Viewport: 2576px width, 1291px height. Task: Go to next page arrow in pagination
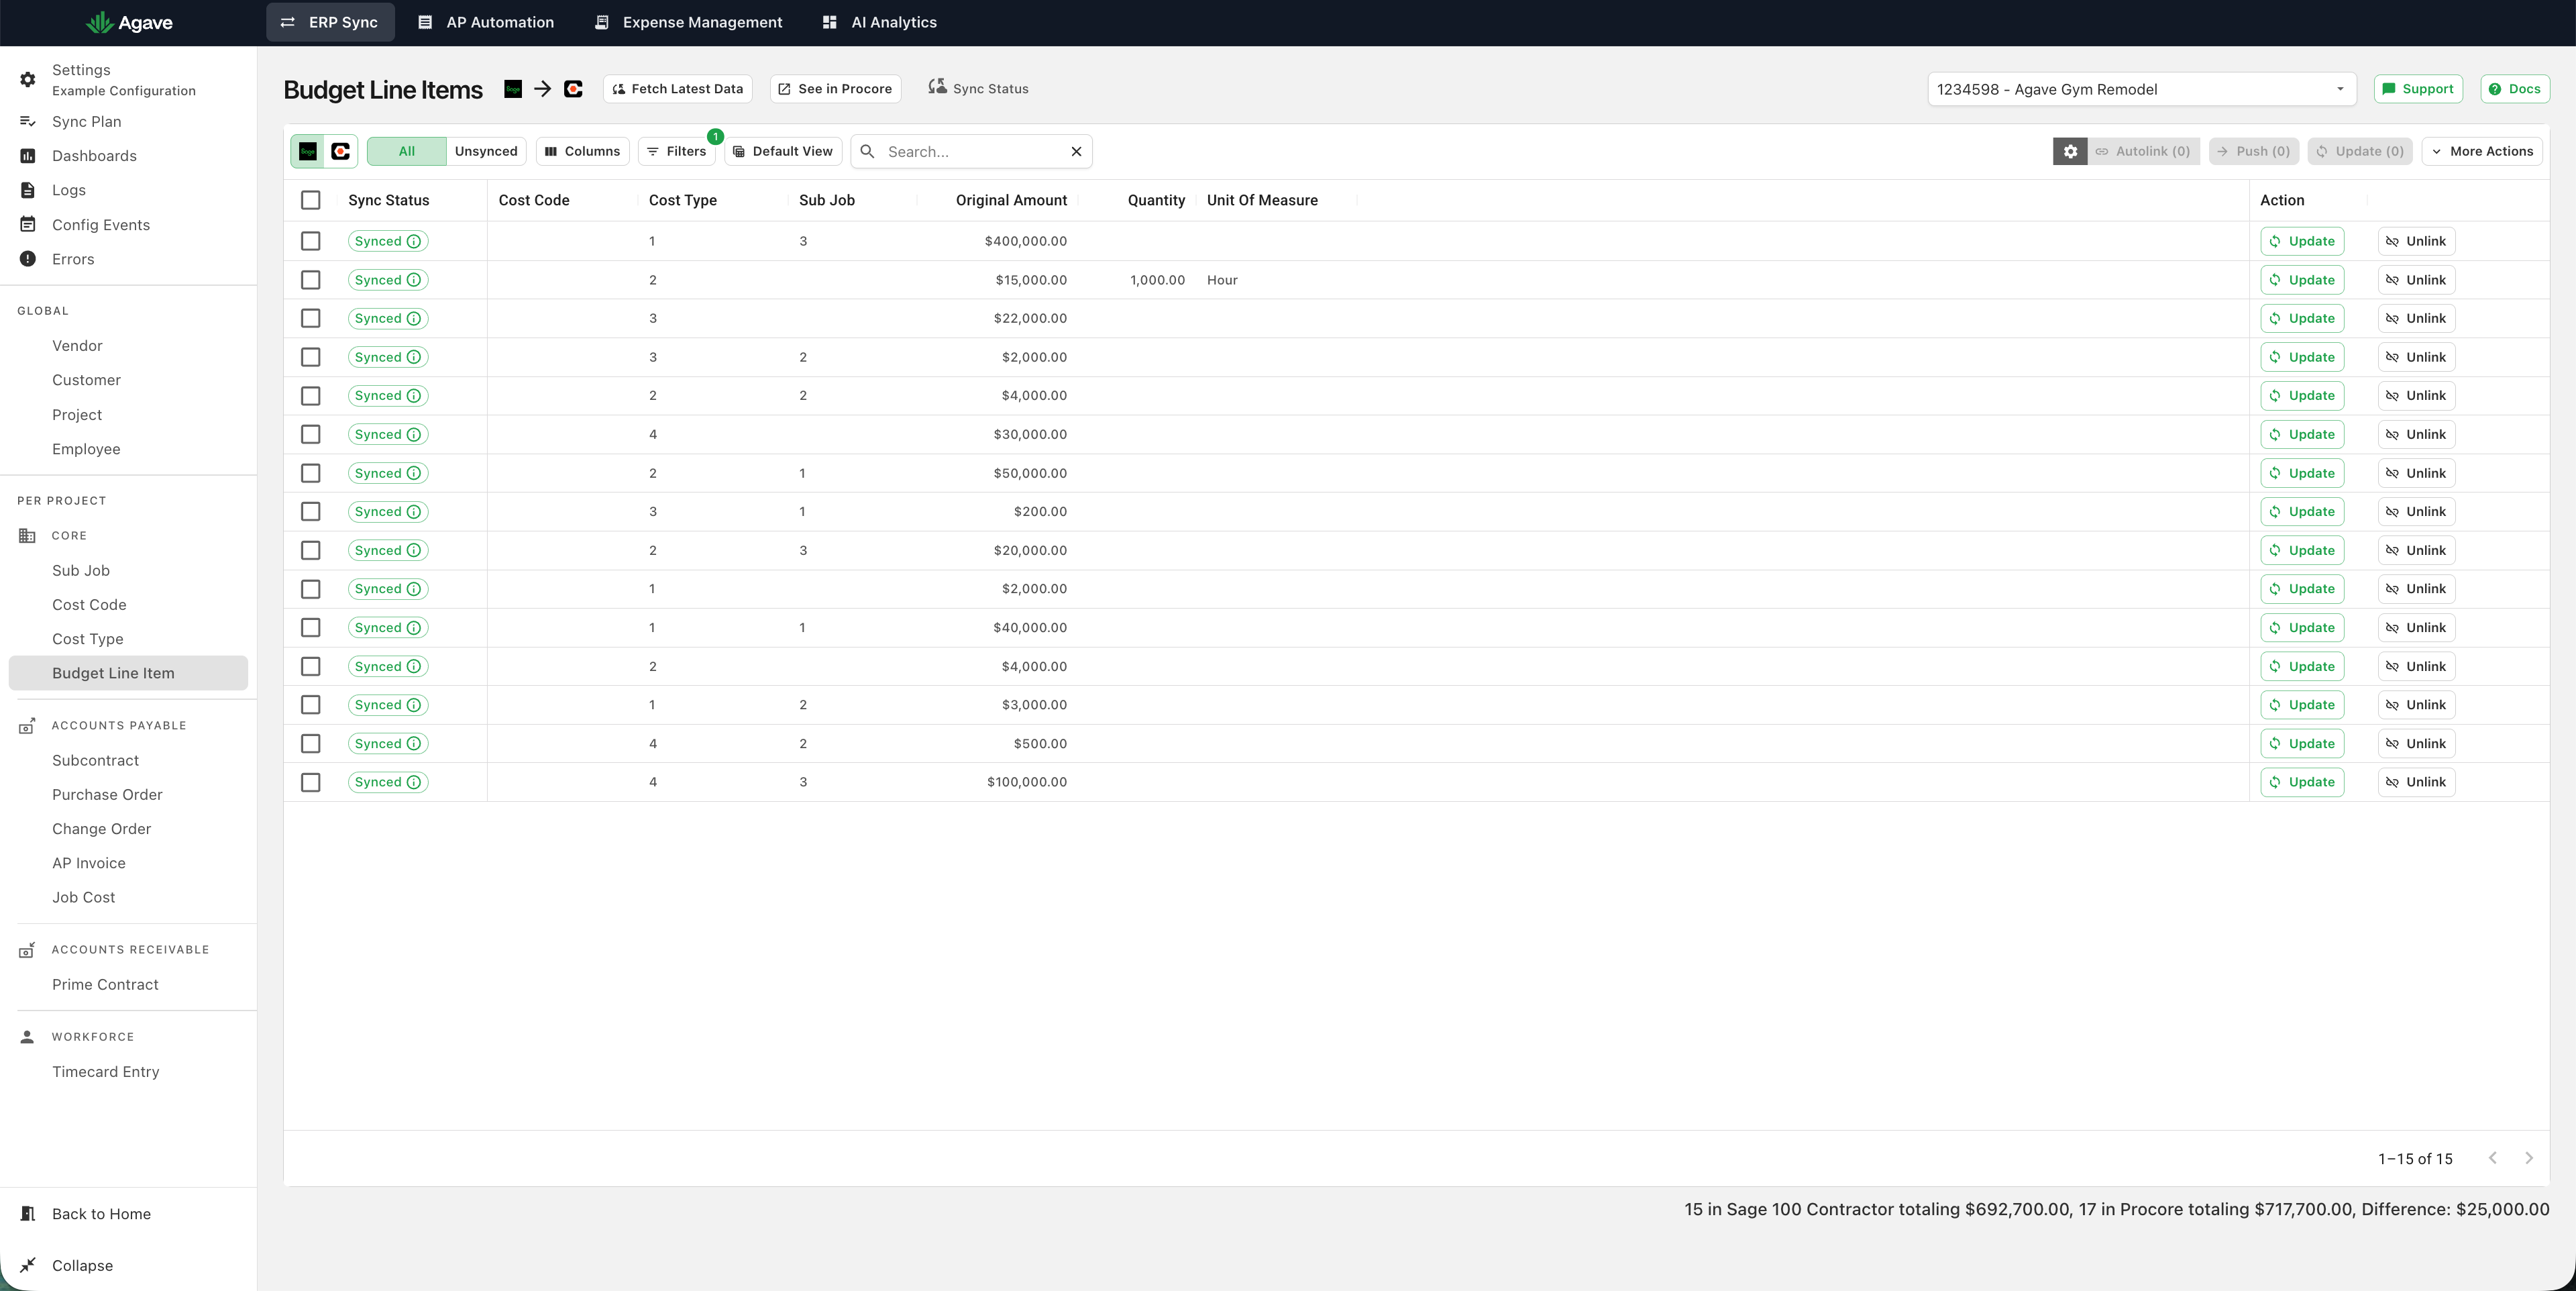pos(2528,1158)
